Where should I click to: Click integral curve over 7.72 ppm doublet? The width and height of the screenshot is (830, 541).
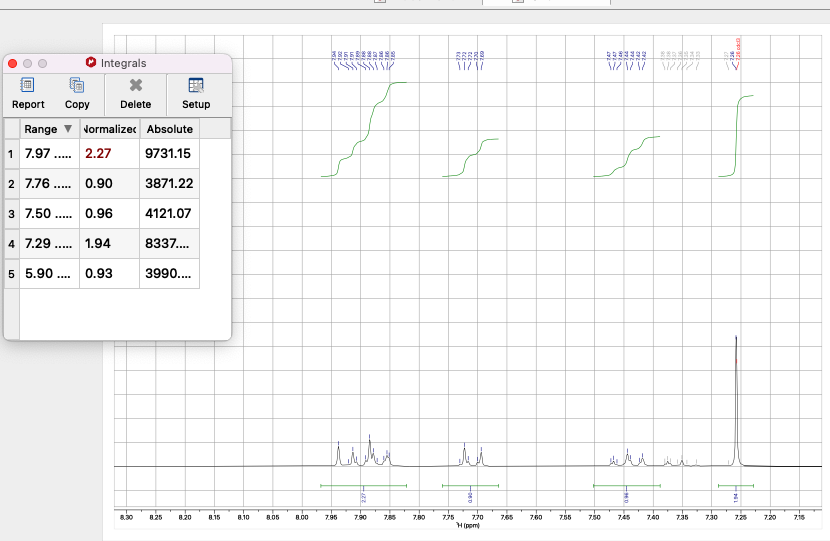coord(471,157)
